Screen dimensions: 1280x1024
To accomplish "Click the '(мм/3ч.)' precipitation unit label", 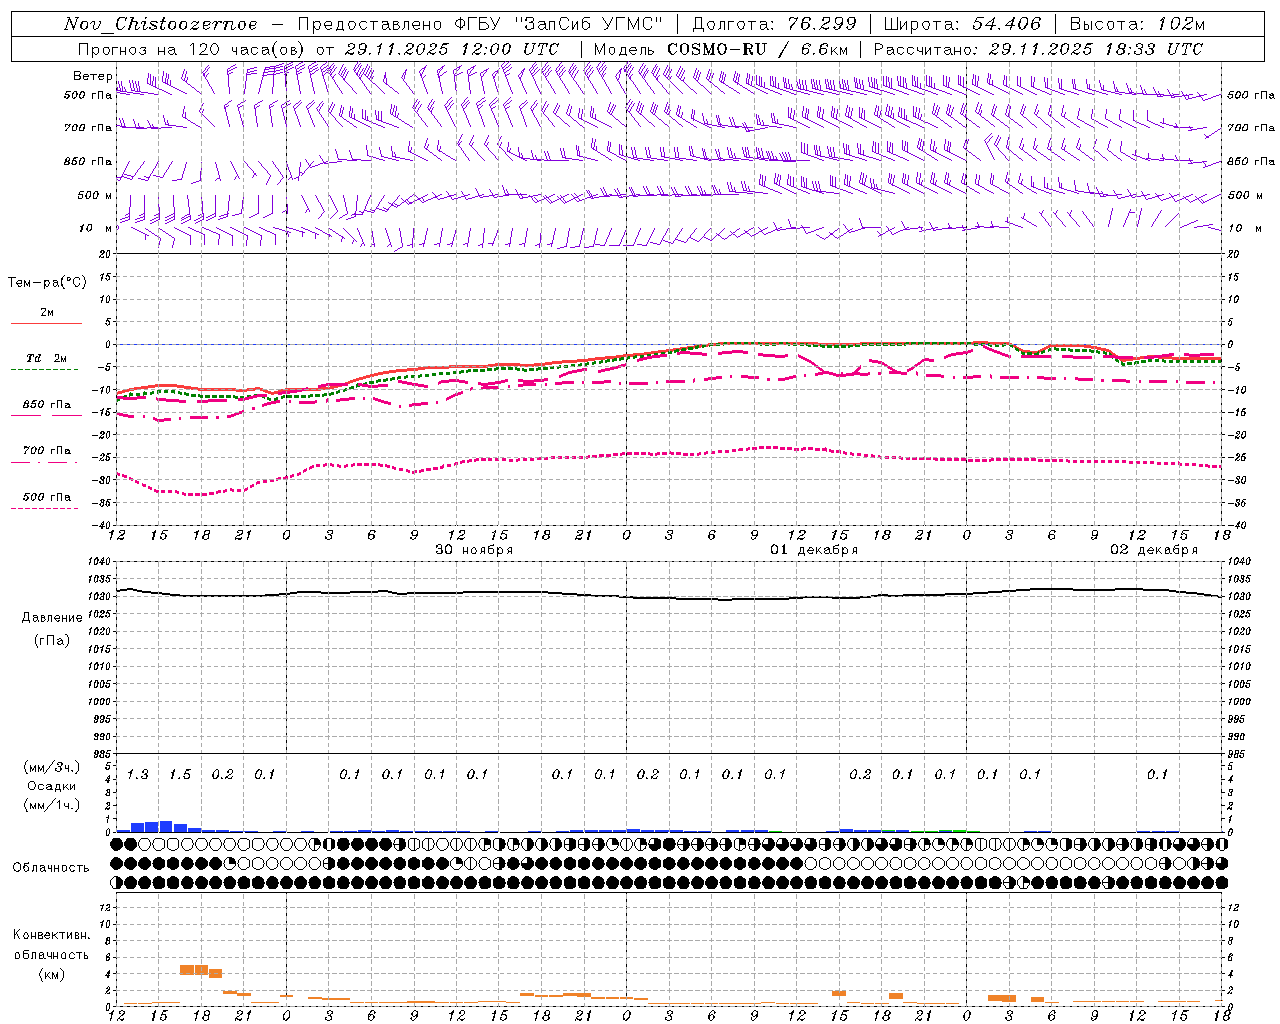I will (52, 767).
